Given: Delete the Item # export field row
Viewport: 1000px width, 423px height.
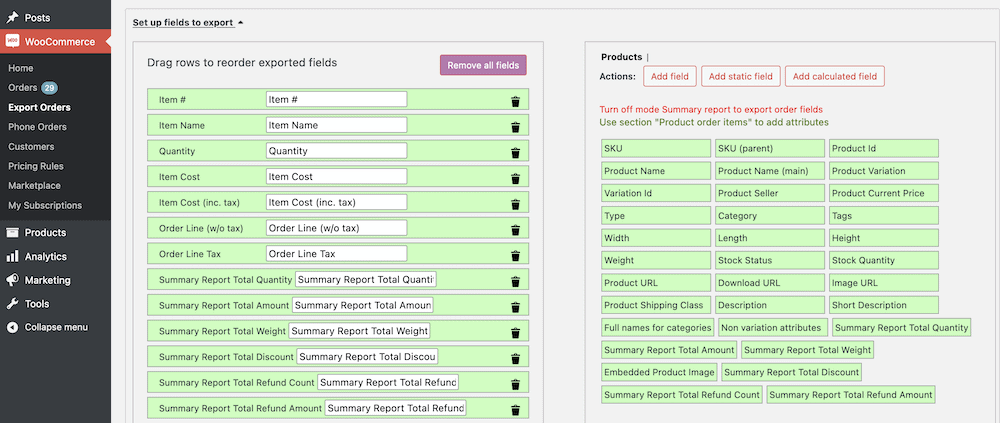Looking at the screenshot, I should pos(515,101).
